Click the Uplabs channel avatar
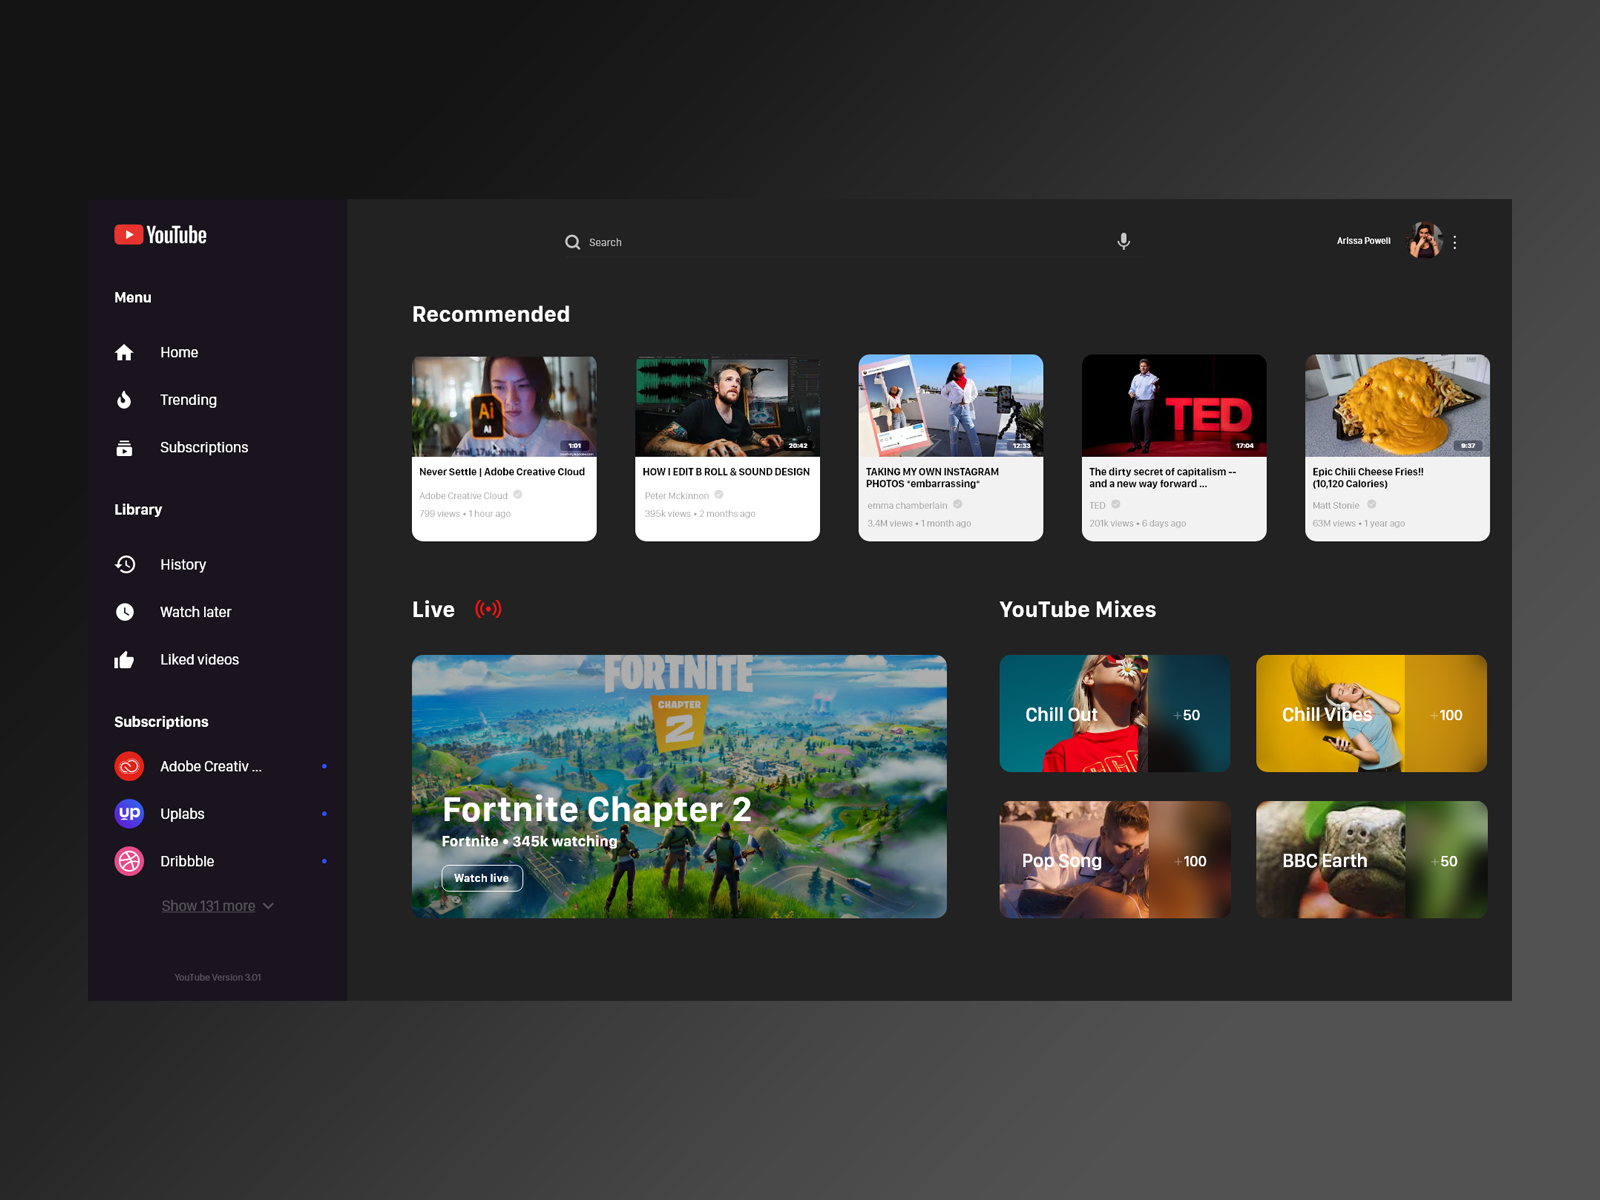The width and height of the screenshot is (1600, 1200). [129, 813]
